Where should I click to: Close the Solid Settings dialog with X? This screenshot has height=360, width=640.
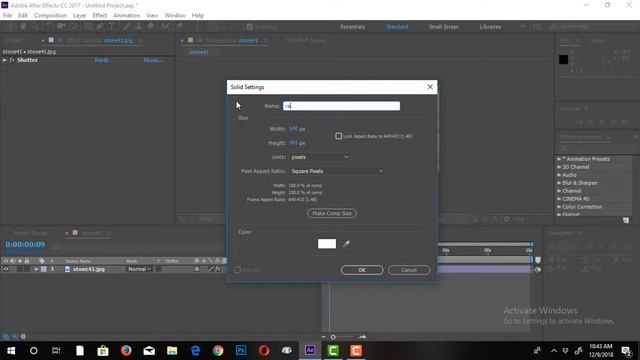coord(430,87)
